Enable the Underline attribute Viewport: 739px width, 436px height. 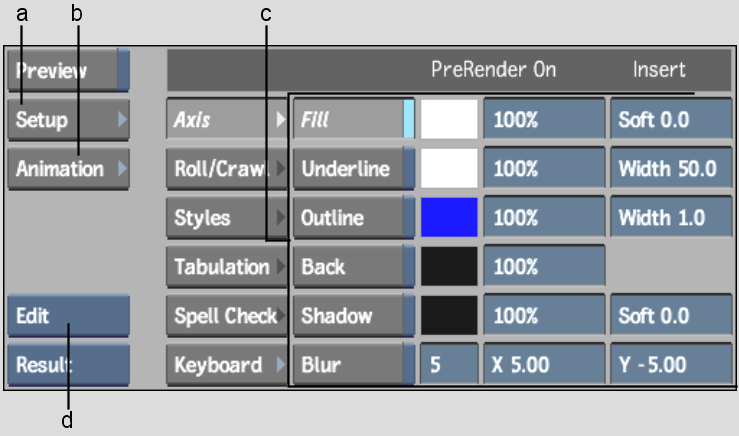click(x=353, y=168)
